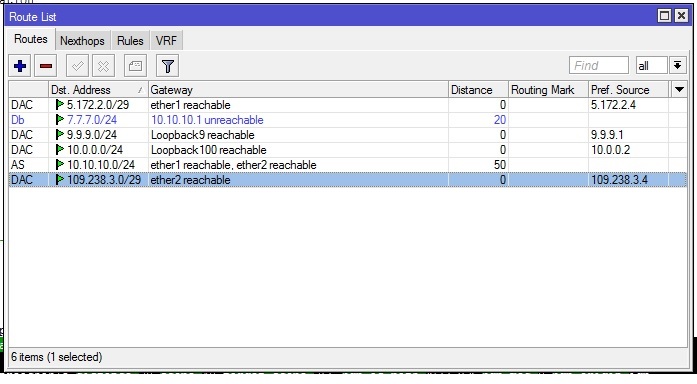Close the Route List window
The image size is (697, 384).
pos(681,16)
